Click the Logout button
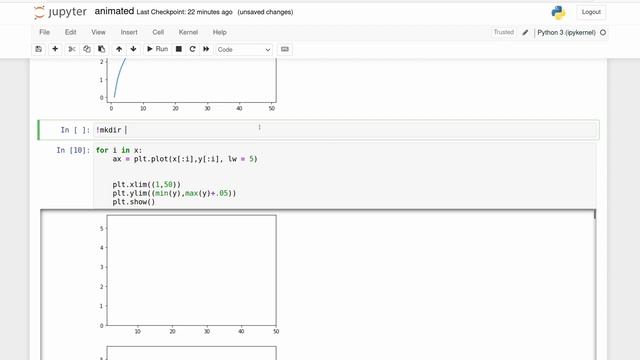 pyautogui.click(x=591, y=12)
